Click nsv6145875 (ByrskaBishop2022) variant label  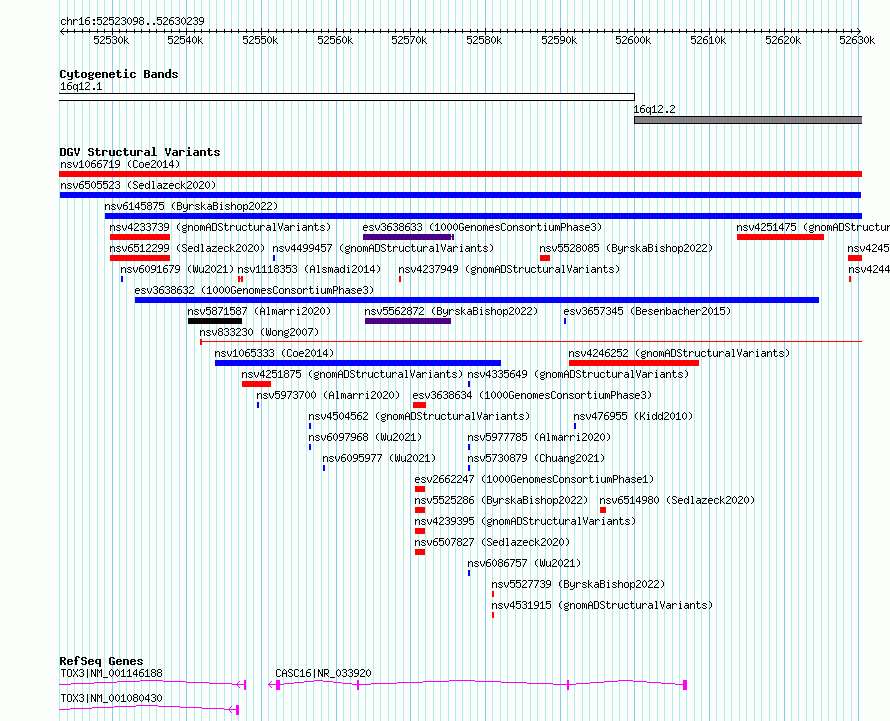click(x=191, y=206)
